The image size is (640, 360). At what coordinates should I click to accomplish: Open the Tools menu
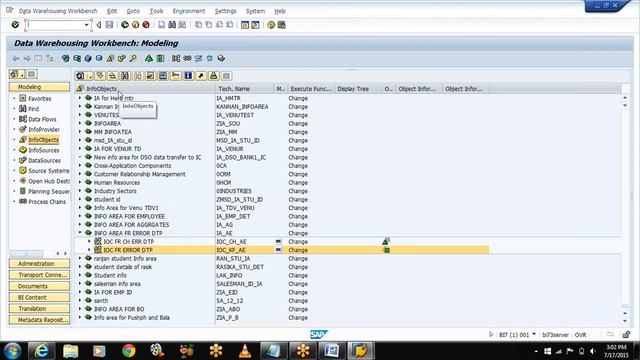coord(156,11)
